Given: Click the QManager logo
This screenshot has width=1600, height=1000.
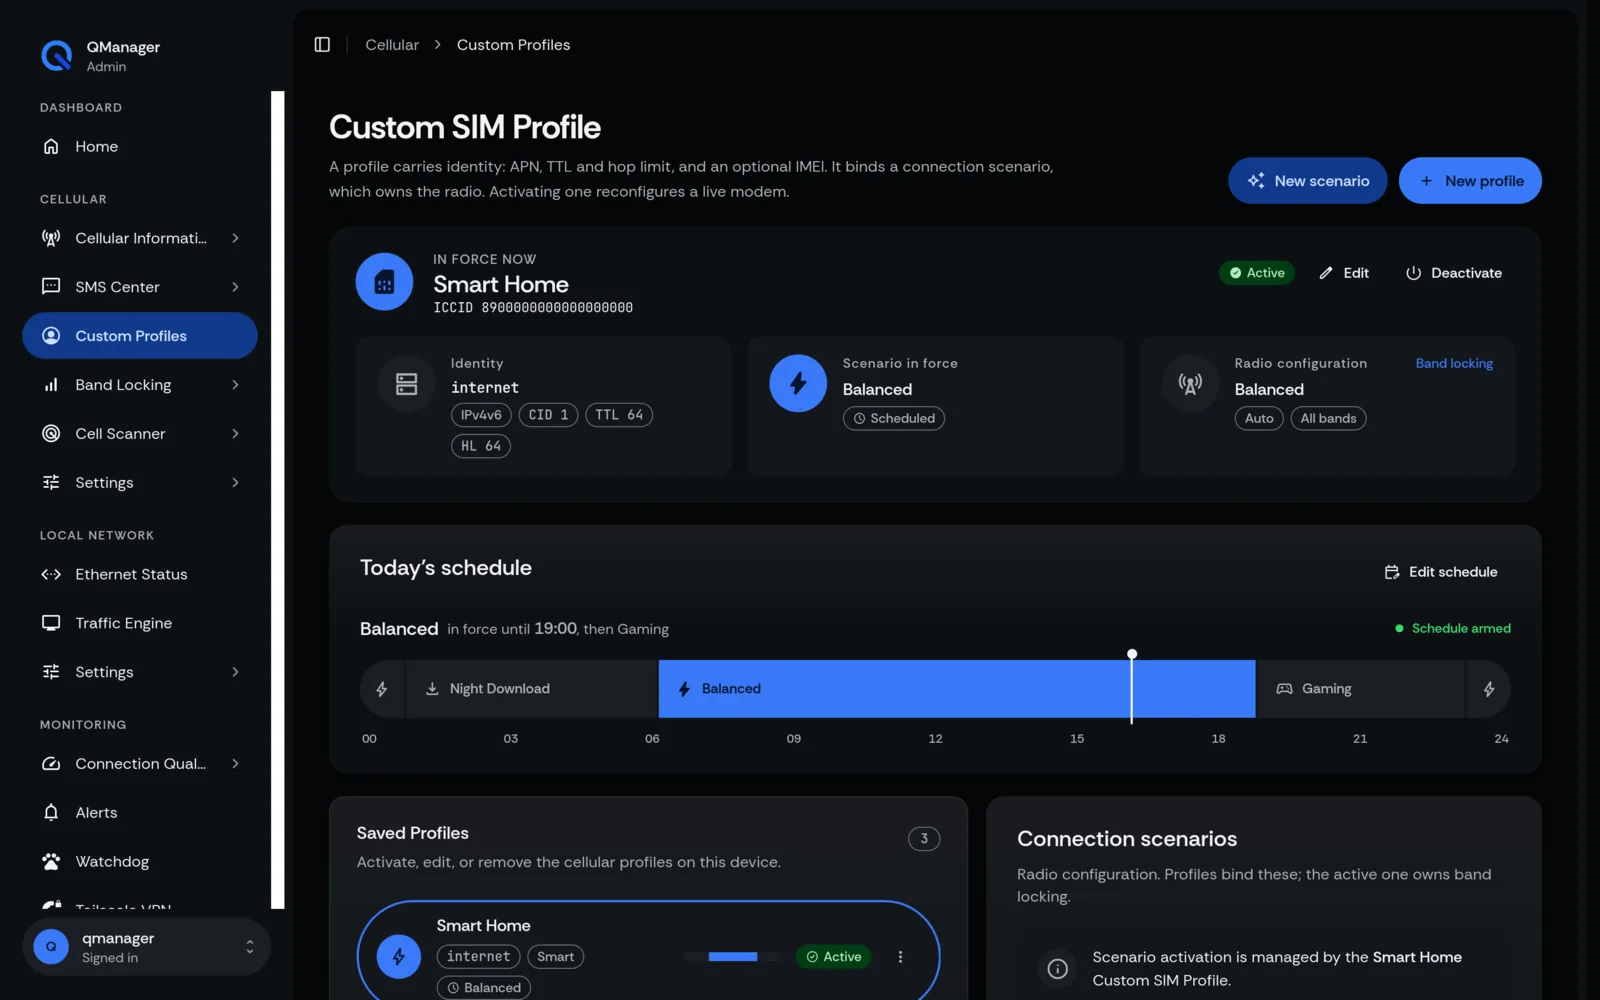Looking at the screenshot, I should click(x=56, y=56).
